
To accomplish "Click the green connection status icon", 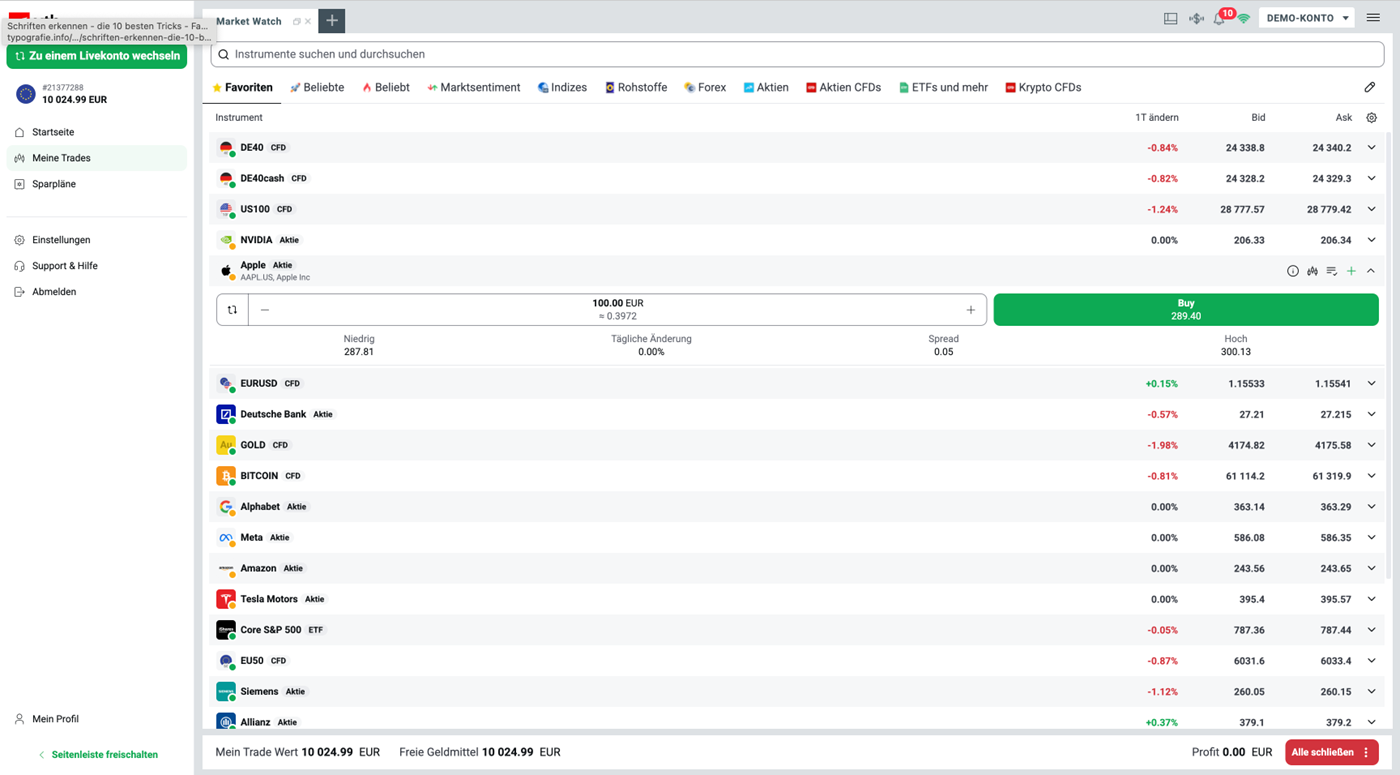I will [1244, 18].
